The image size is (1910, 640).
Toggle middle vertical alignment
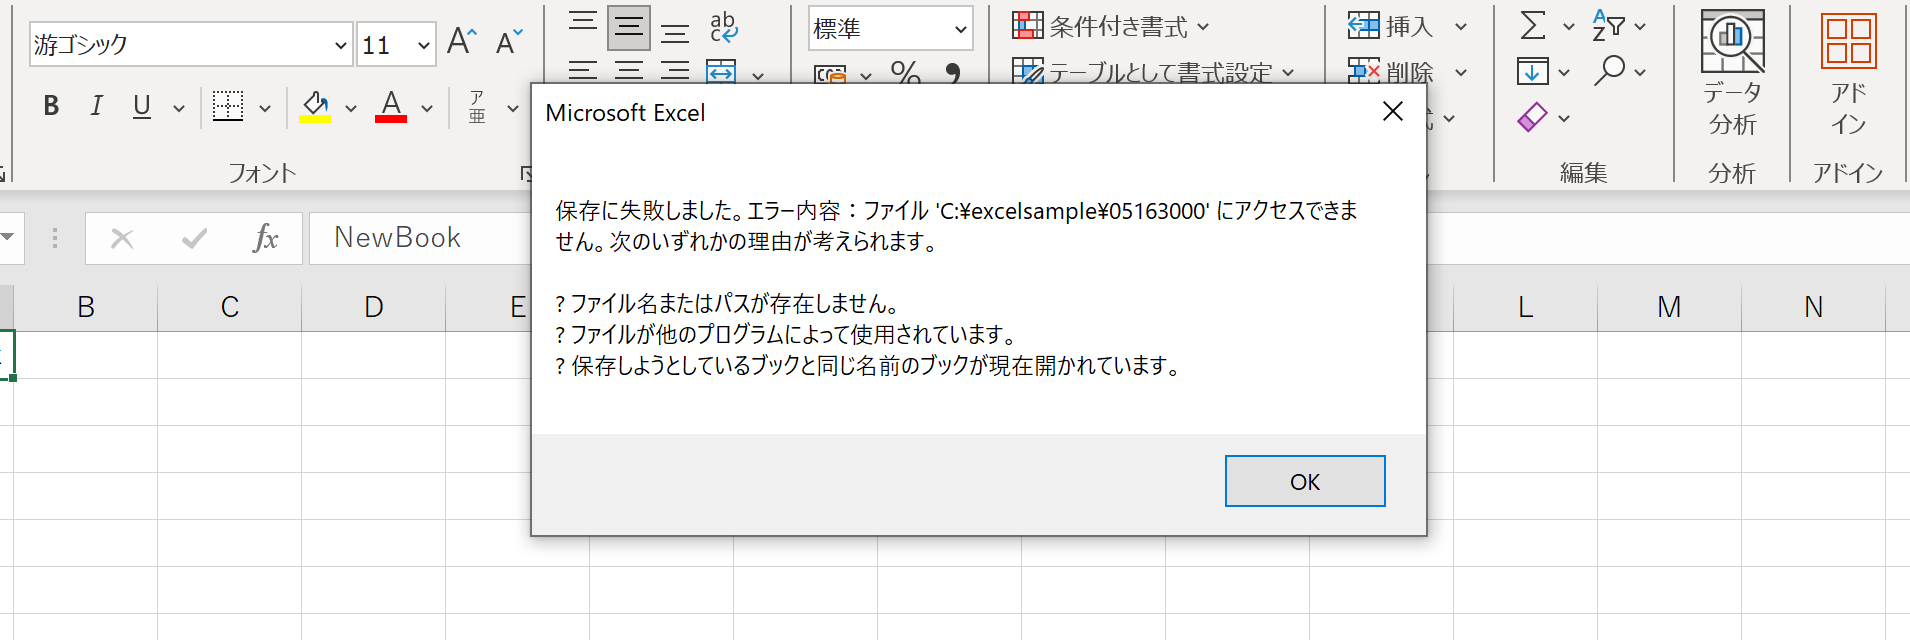click(x=629, y=27)
